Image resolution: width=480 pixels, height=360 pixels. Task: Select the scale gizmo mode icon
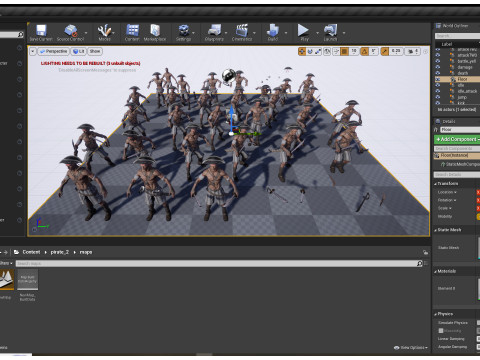coord(318,51)
